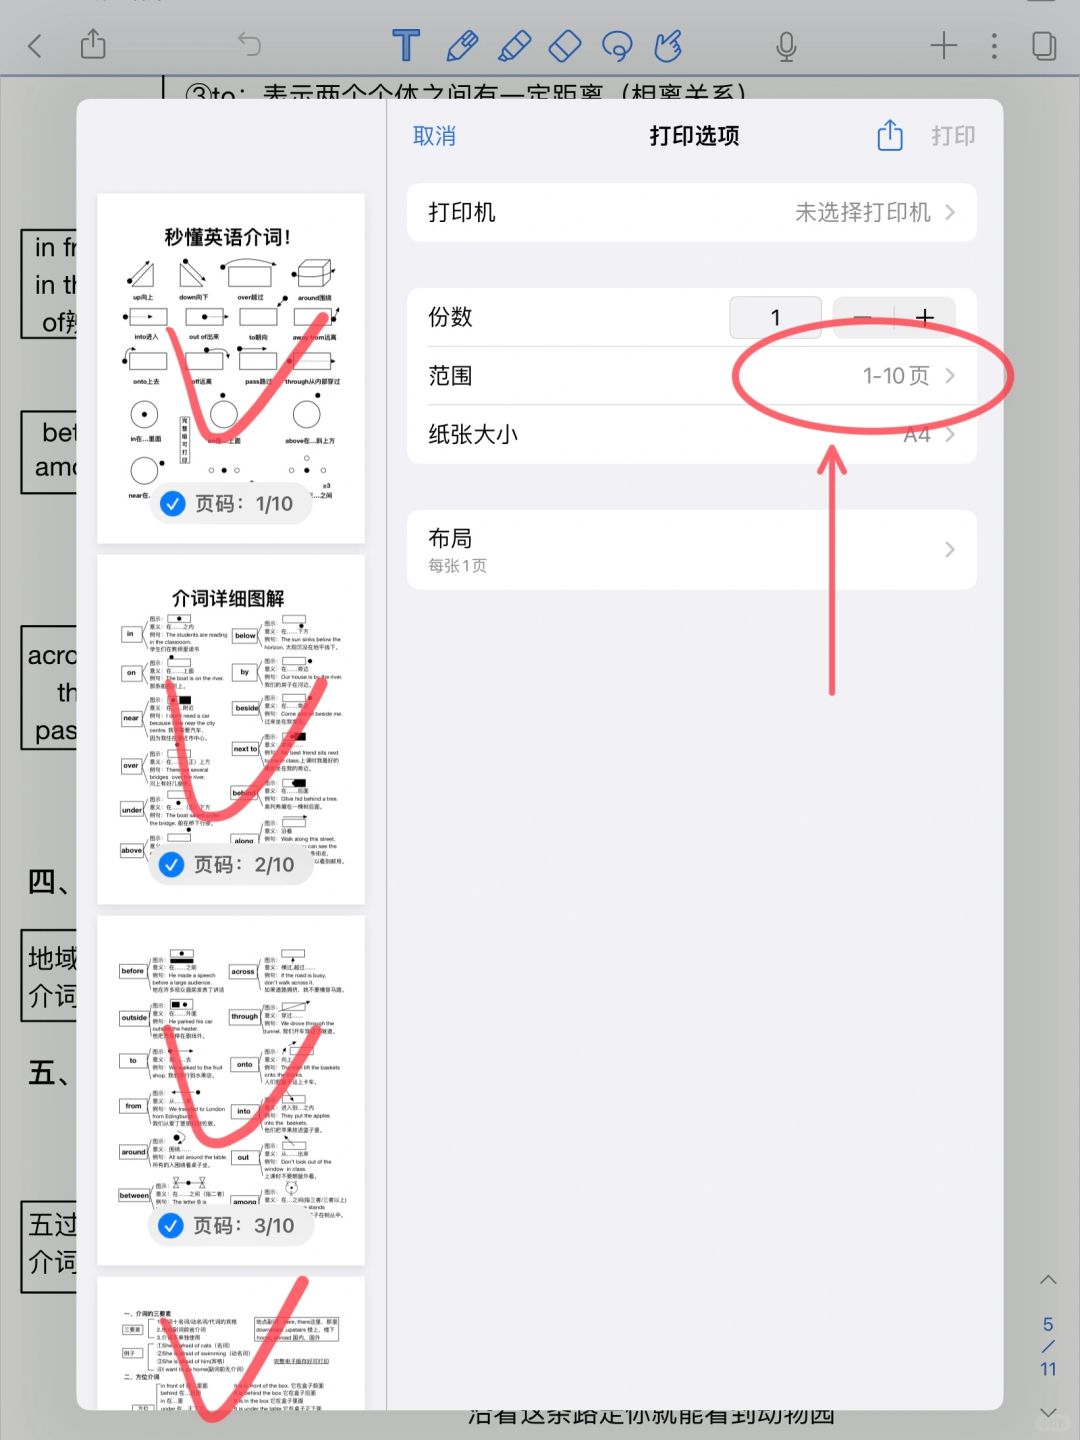Uncheck page 3/10 checkbox
1080x1440 pixels.
point(172,1226)
